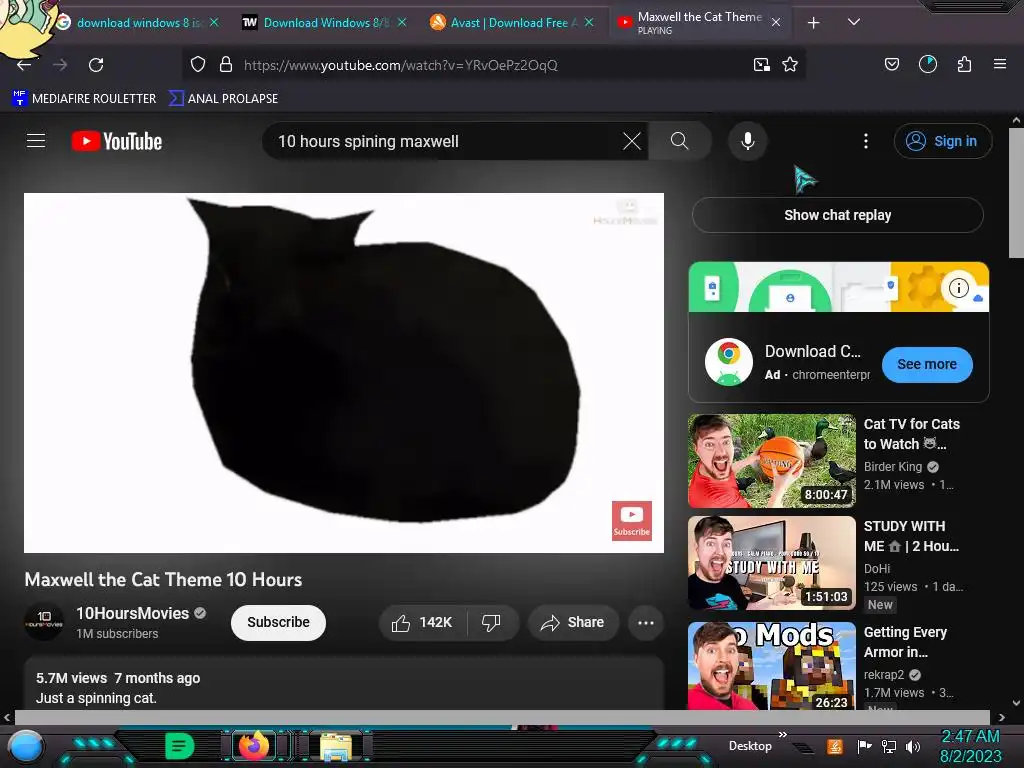
Task: Open the 10HoursMovies channel name link
Action: point(133,613)
